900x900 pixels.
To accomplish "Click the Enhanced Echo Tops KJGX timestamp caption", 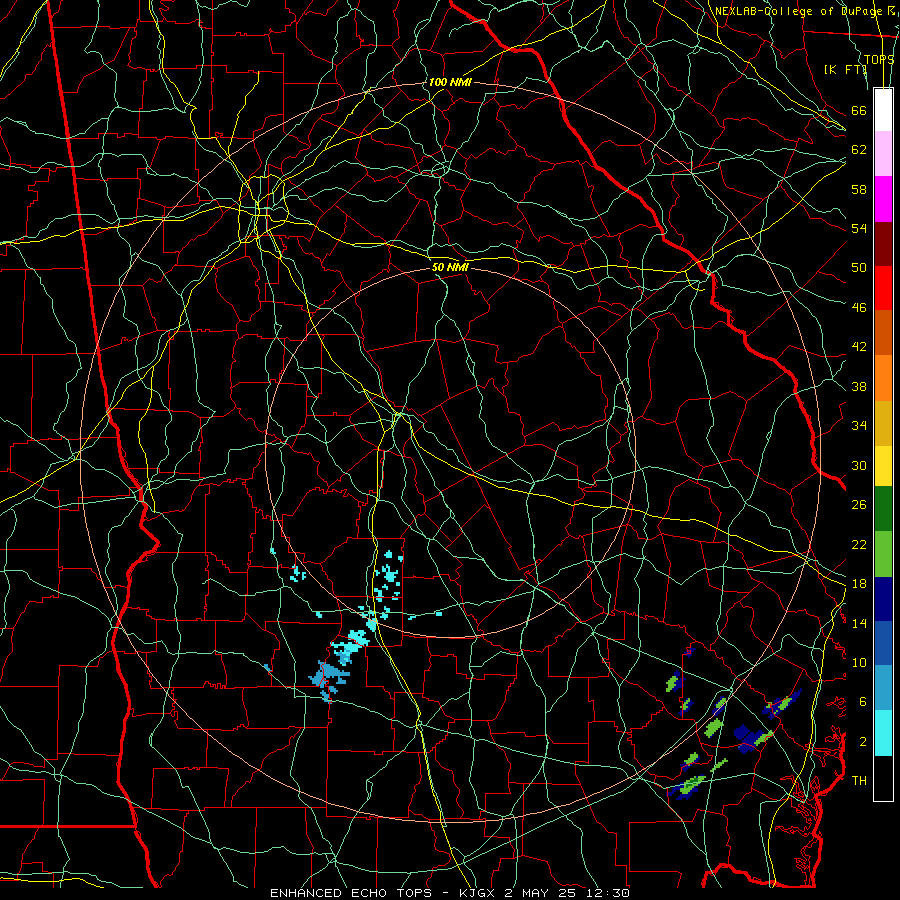I will 450,893.
